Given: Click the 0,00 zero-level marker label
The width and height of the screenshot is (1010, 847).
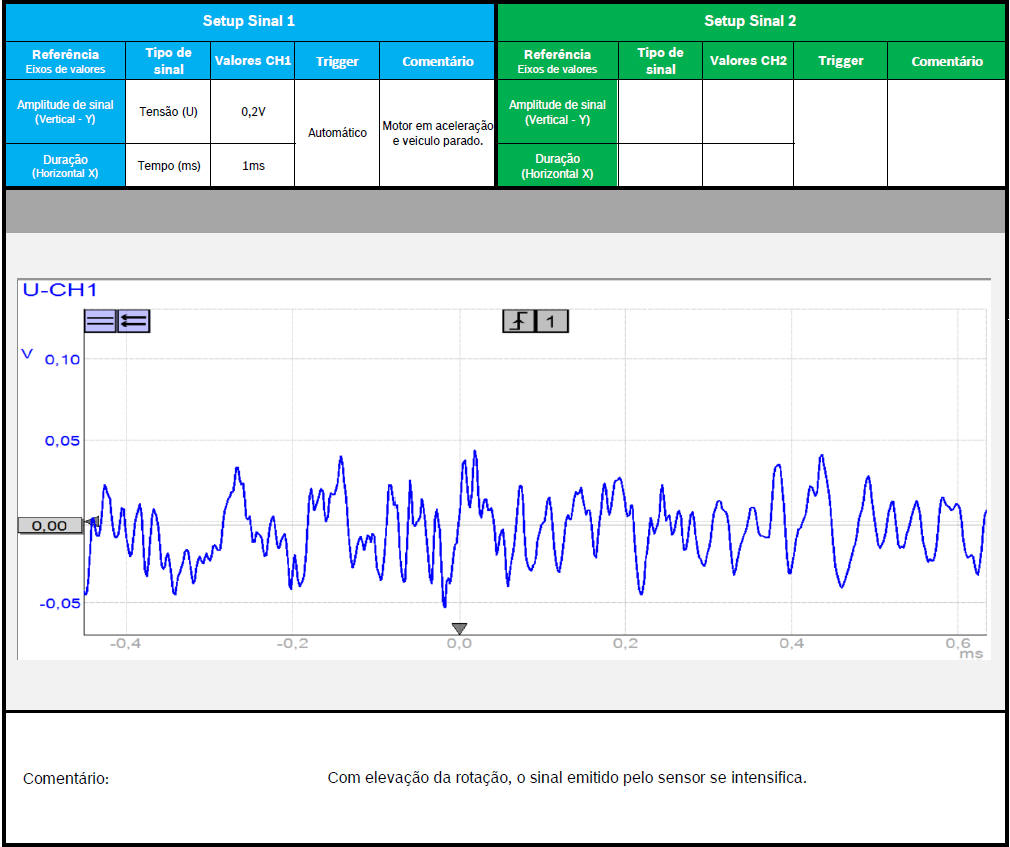Looking at the screenshot, I should [x=50, y=525].
